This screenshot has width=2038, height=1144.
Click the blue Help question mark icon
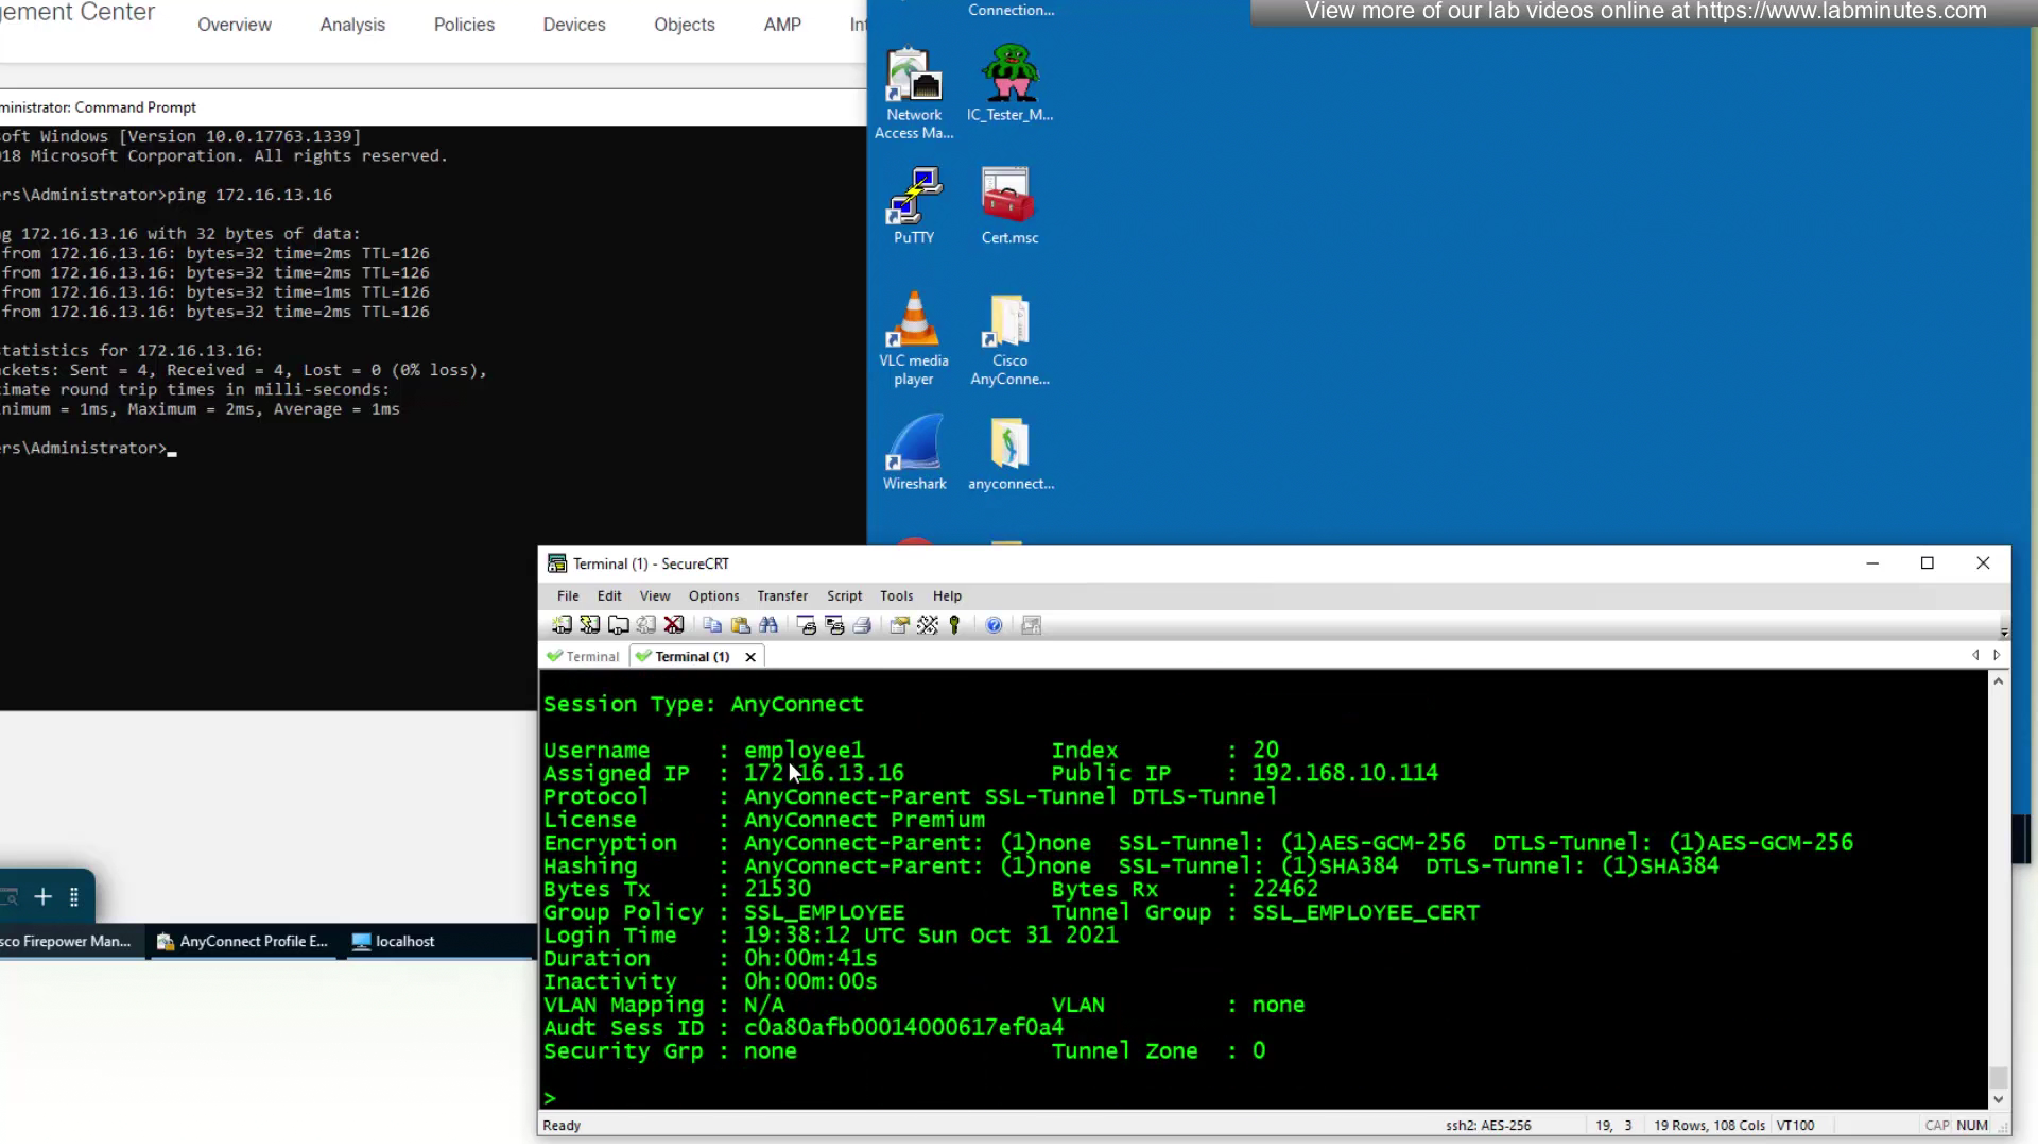(x=994, y=626)
